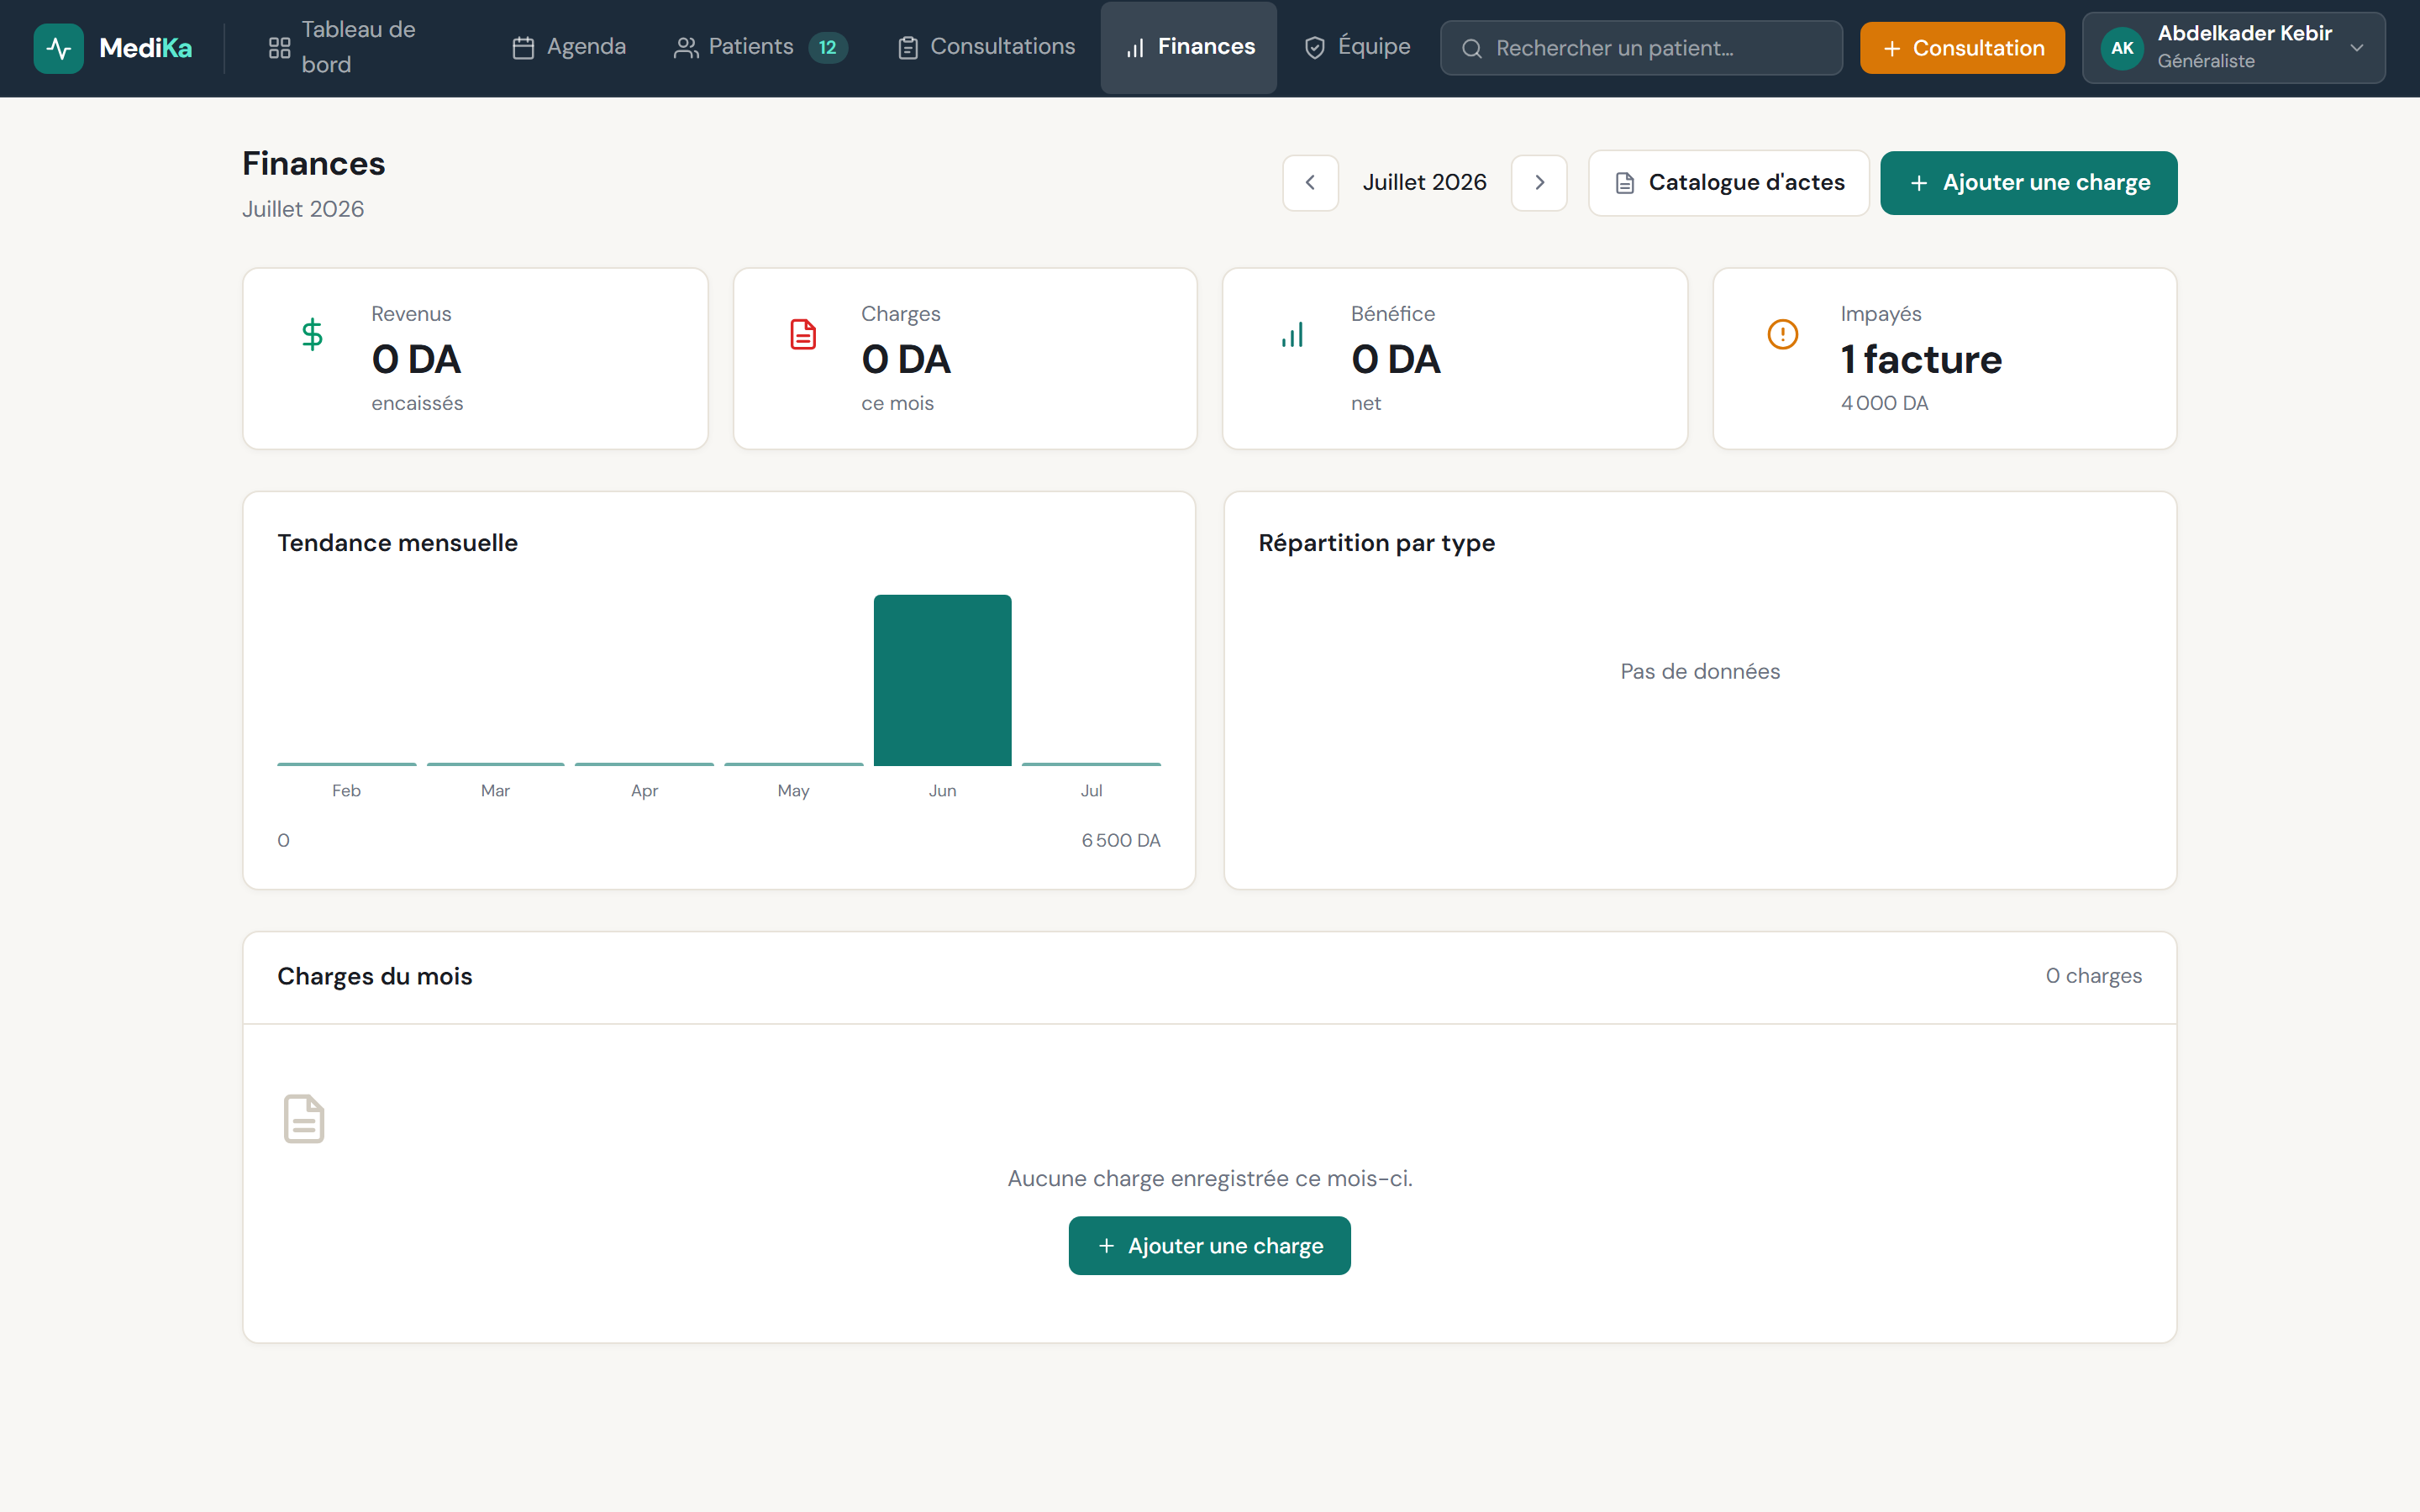The height and width of the screenshot is (1512, 2420).
Task: Click Ajouter une charge in empty list
Action: [x=1209, y=1245]
